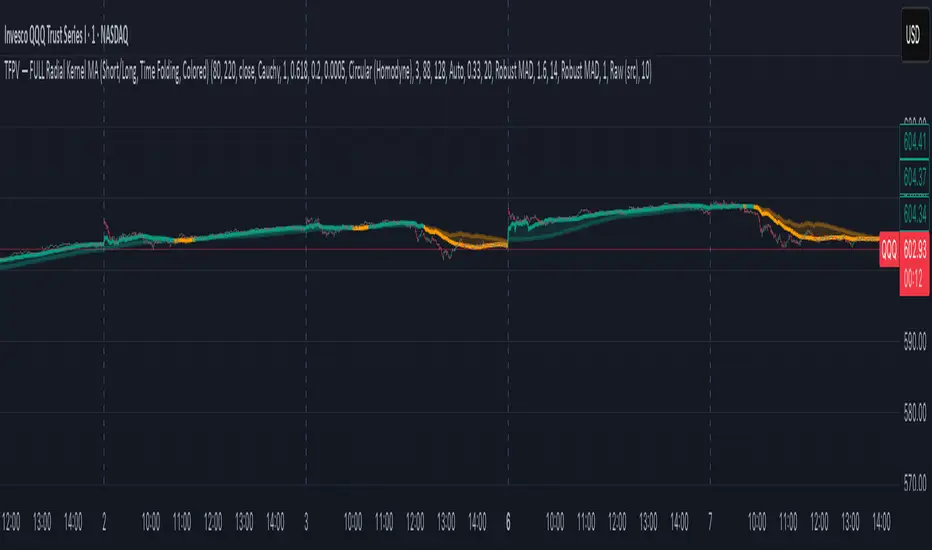
Task: Click the 604.41 indicator price label
Action: 915,142
